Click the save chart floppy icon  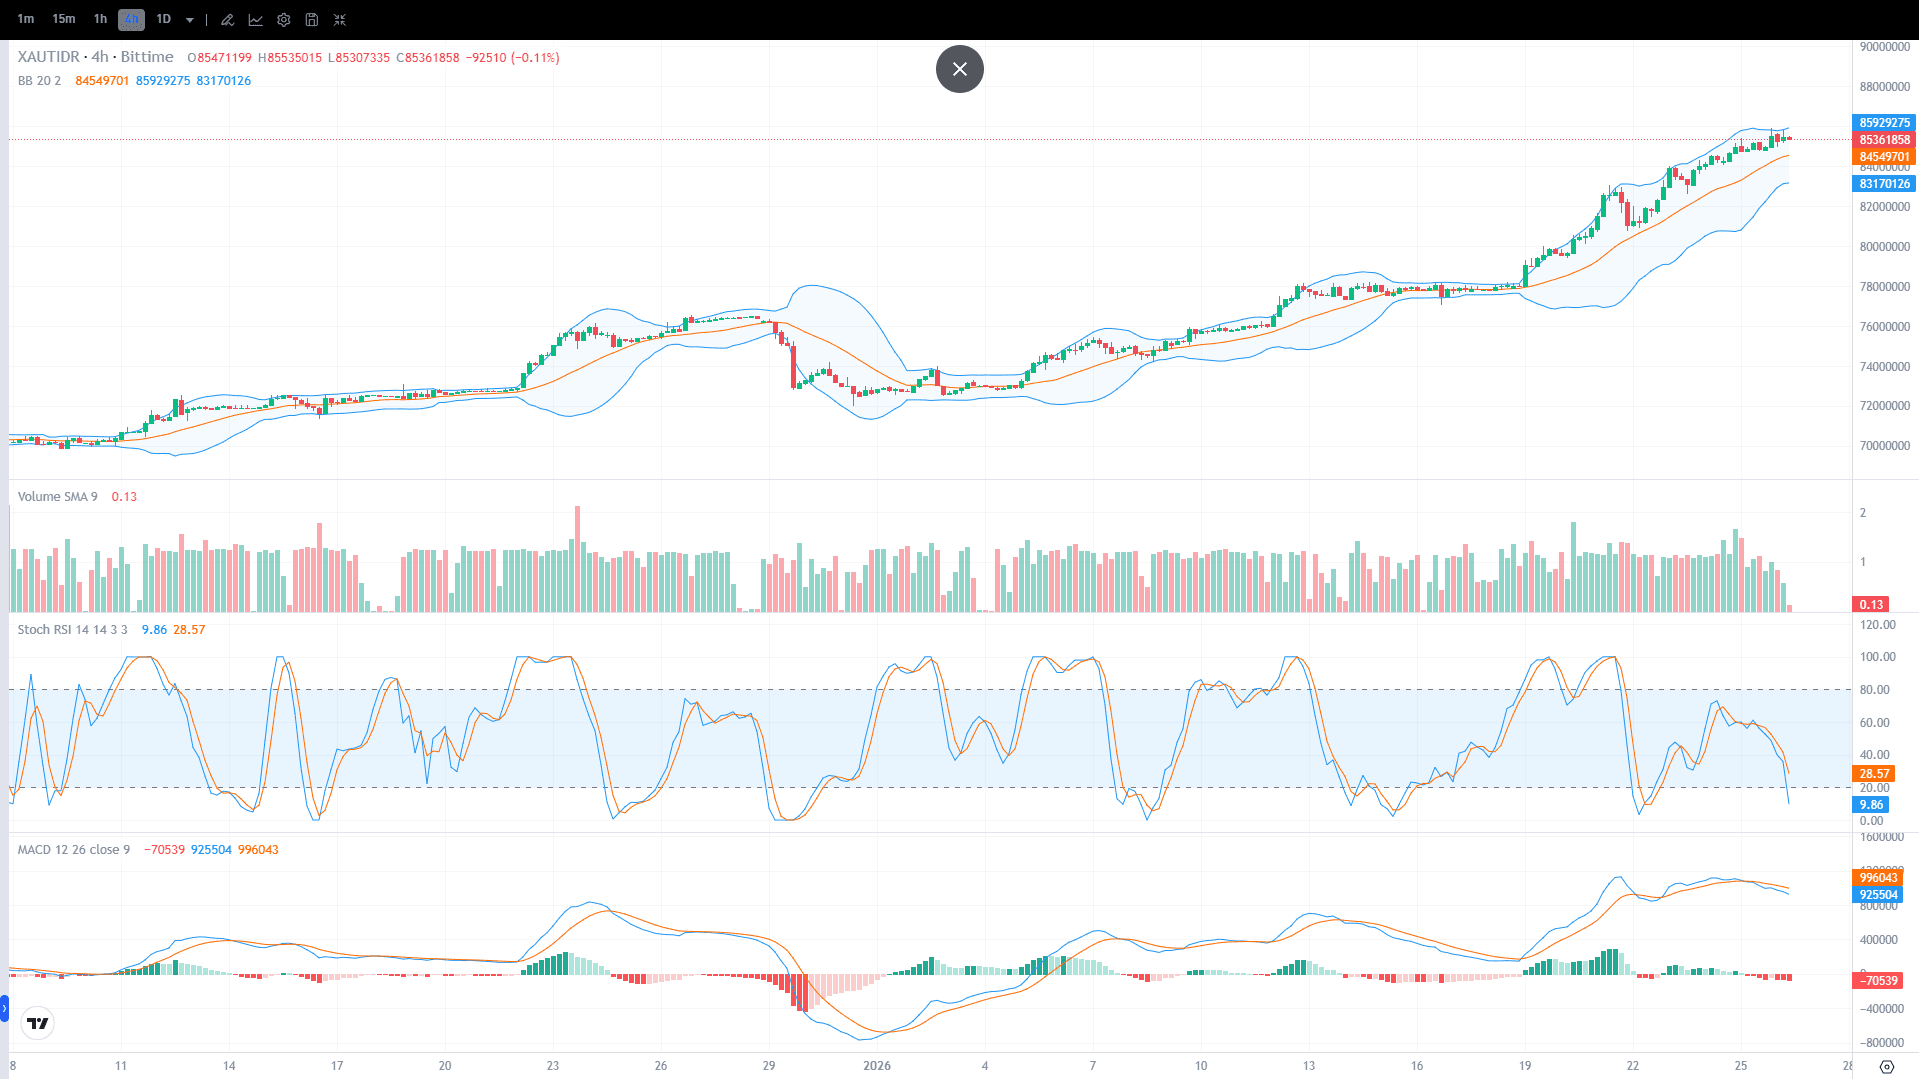(x=312, y=20)
